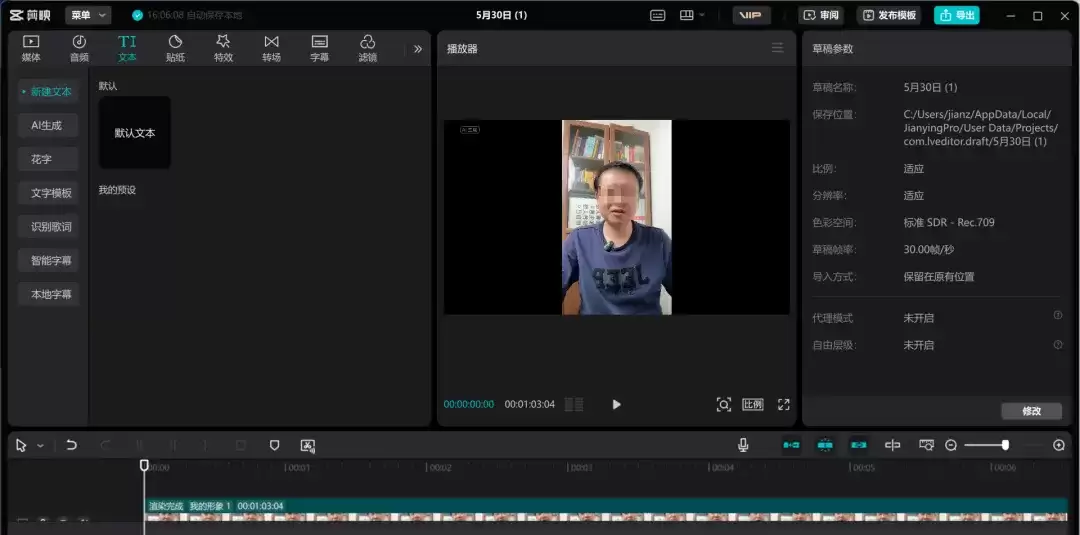Click the 渲染完成 label on the clip
This screenshot has height=535, width=1080.
point(166,506)
